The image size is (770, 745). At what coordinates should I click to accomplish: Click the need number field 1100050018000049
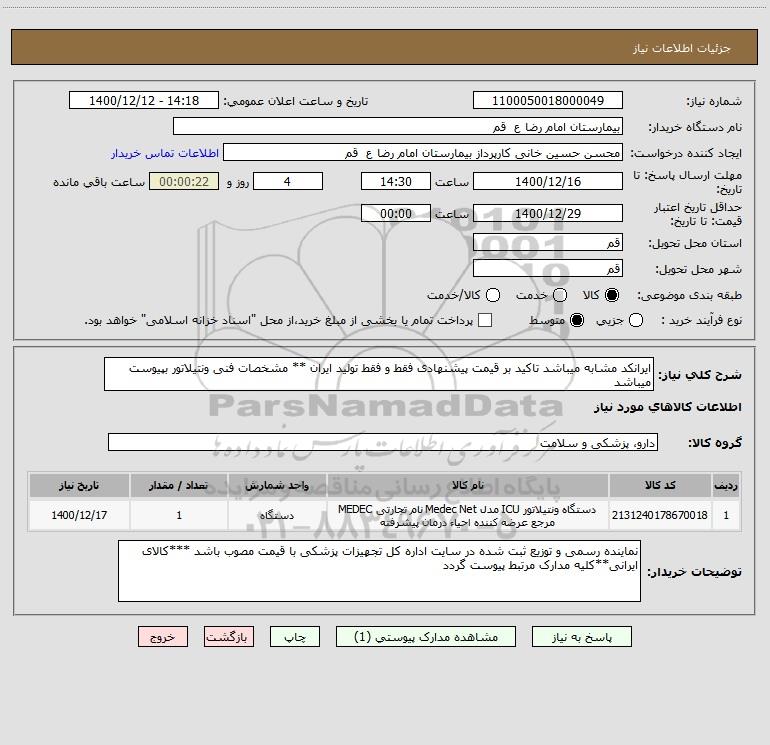click(x=548, y=101)
